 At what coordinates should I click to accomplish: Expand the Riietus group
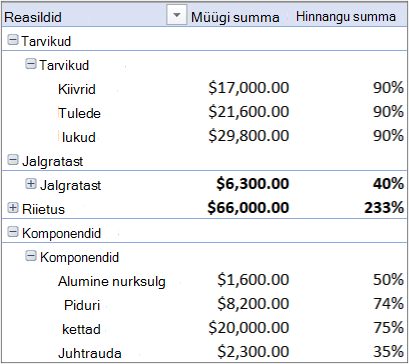[13, 208]
